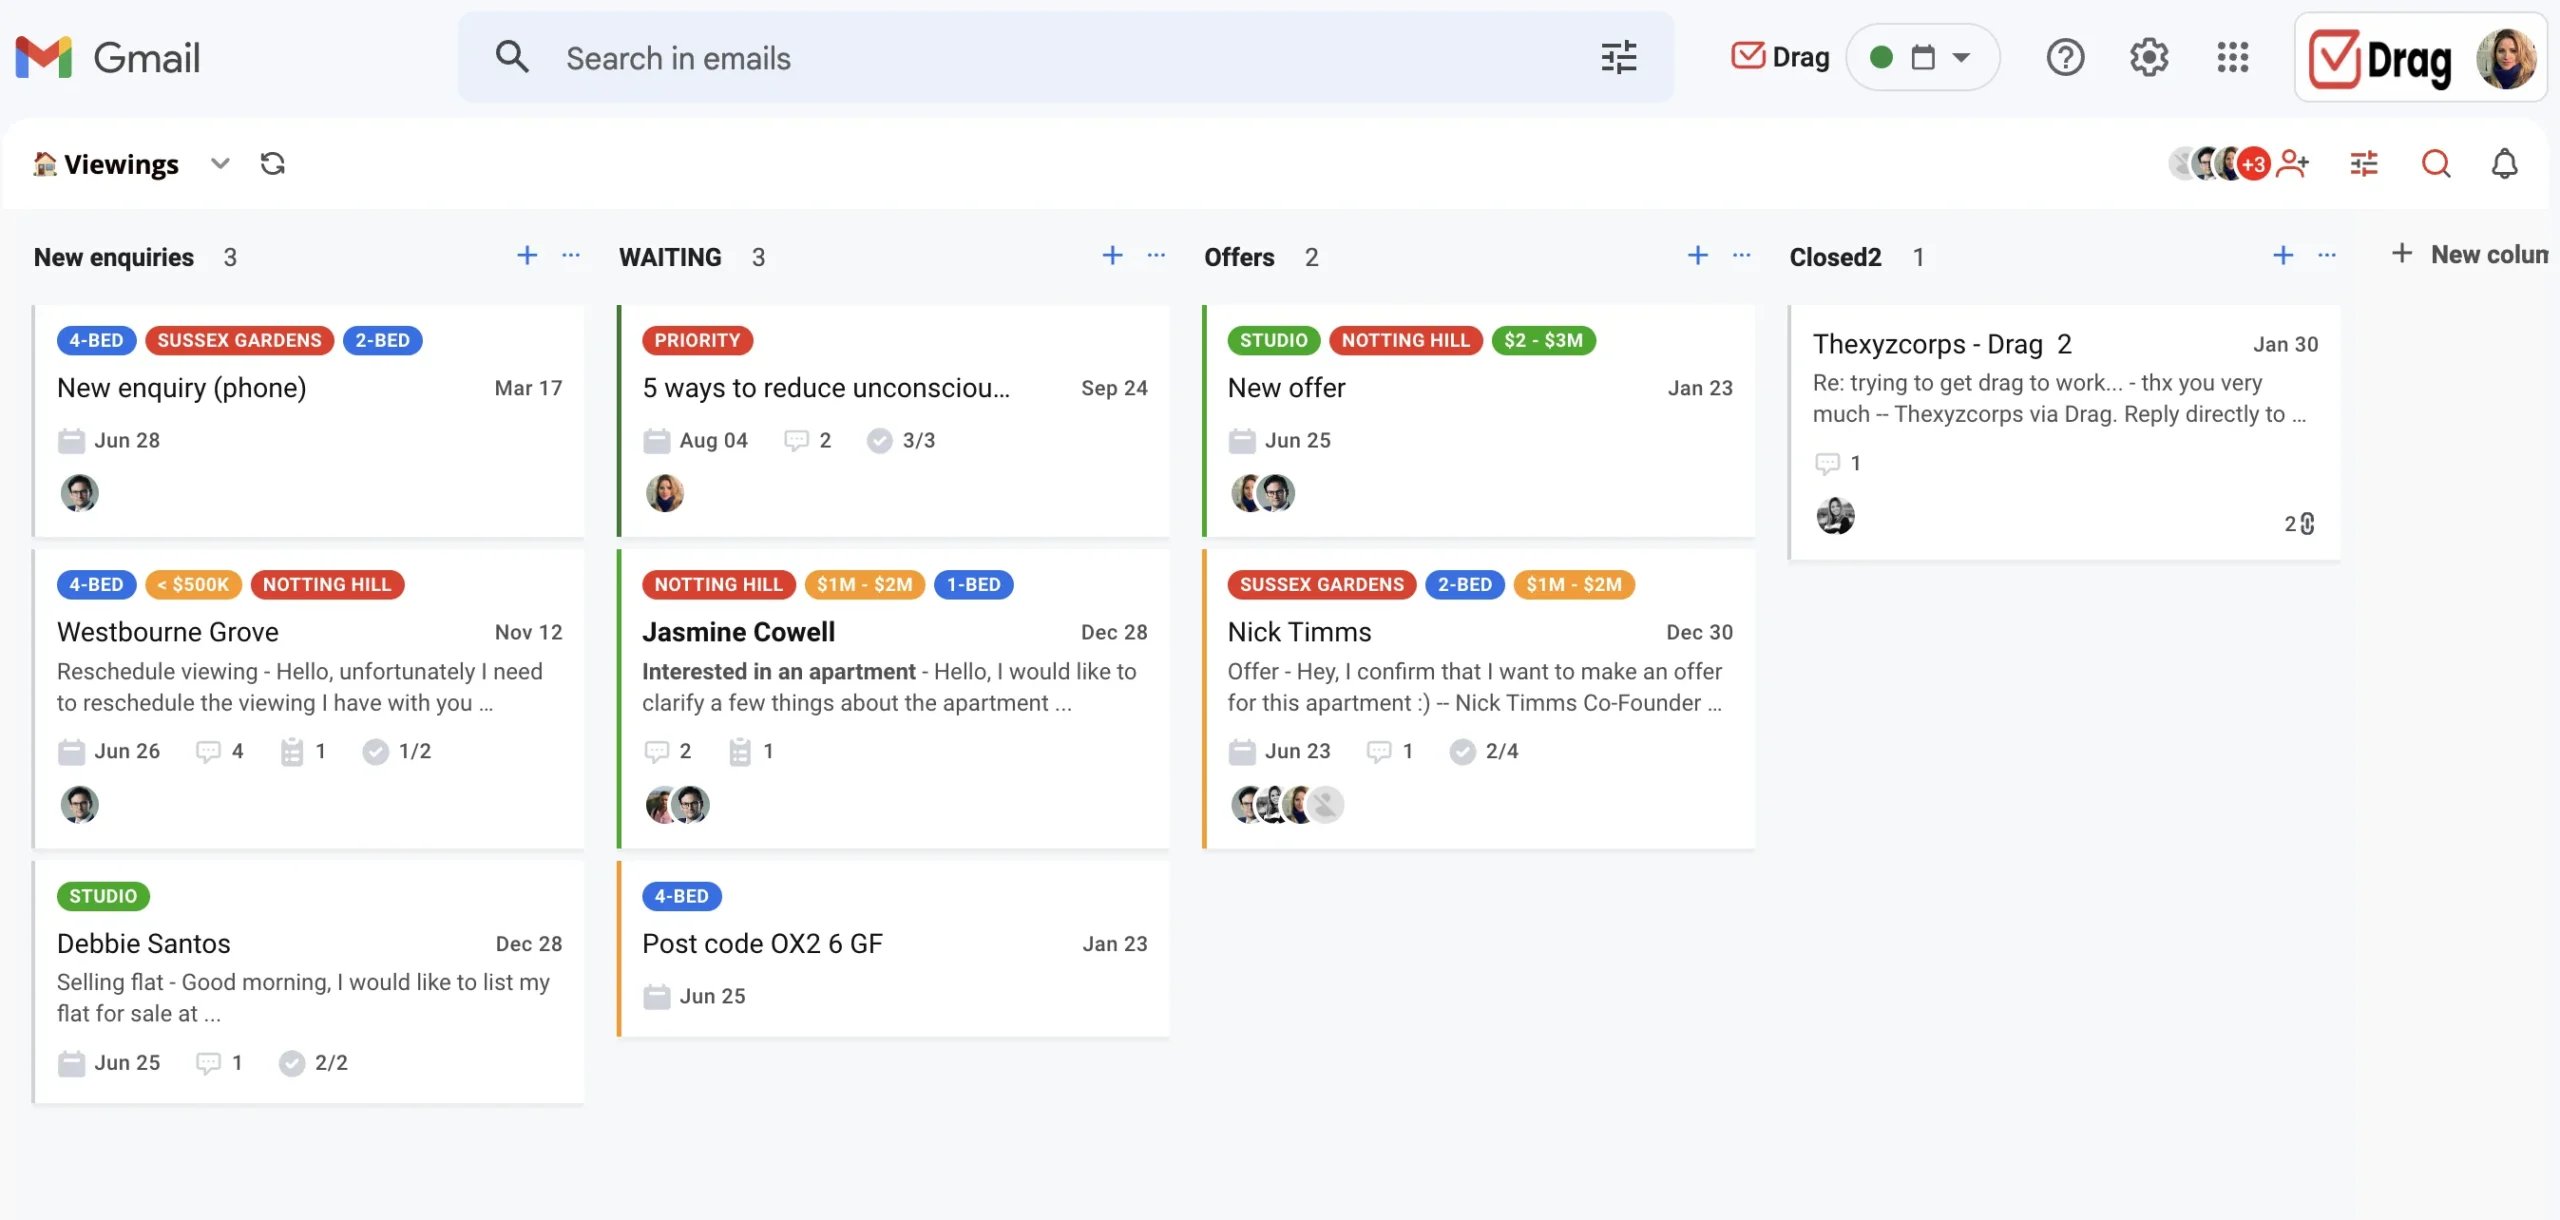Add a card to WAITING column
2560x1220 pixels.
pos(1112,255)
